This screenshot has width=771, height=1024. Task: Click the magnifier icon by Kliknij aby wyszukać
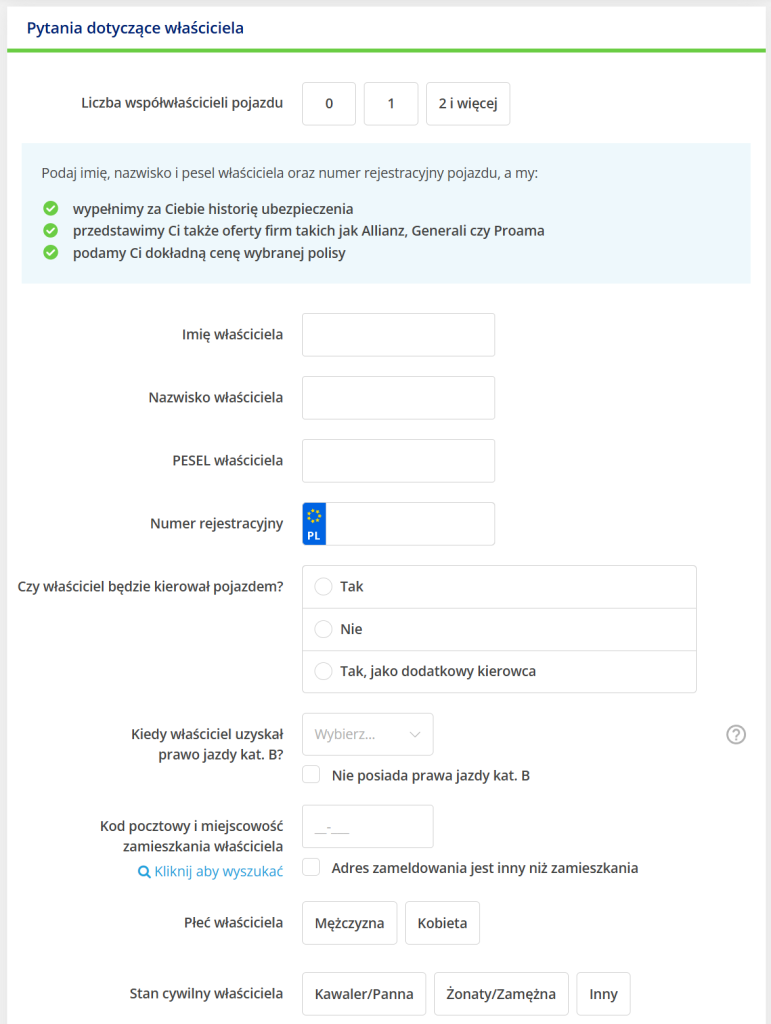coord(144,871)
